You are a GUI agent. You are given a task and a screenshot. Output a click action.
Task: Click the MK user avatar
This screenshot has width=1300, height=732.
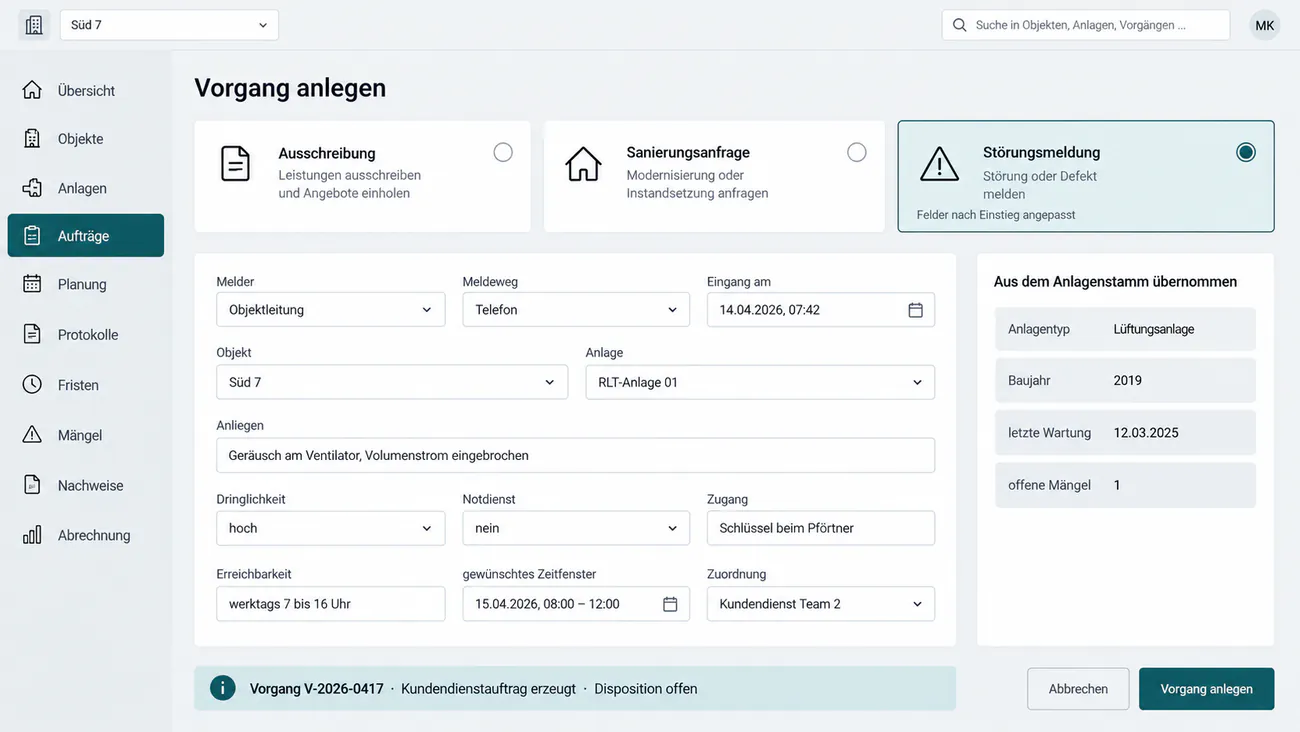[x=1265, y=25]
